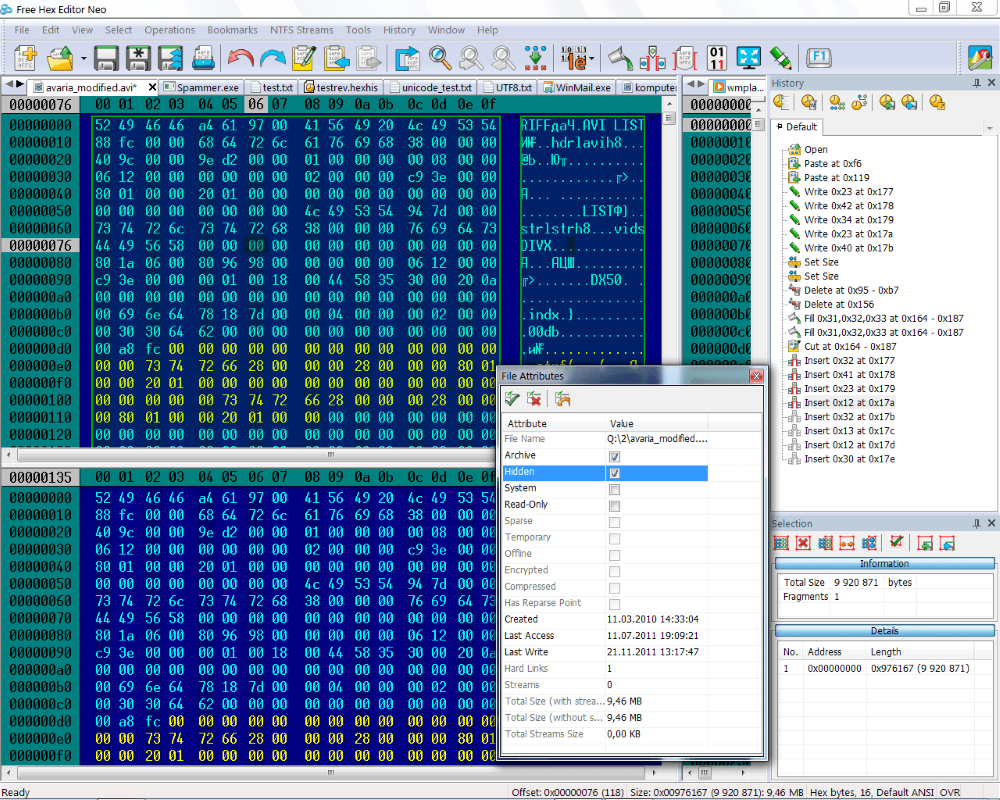Switch to the testrev.hexhis tab
This screenshot has width=1000, height=800.
pyautogui.click(x=341, y=87)
